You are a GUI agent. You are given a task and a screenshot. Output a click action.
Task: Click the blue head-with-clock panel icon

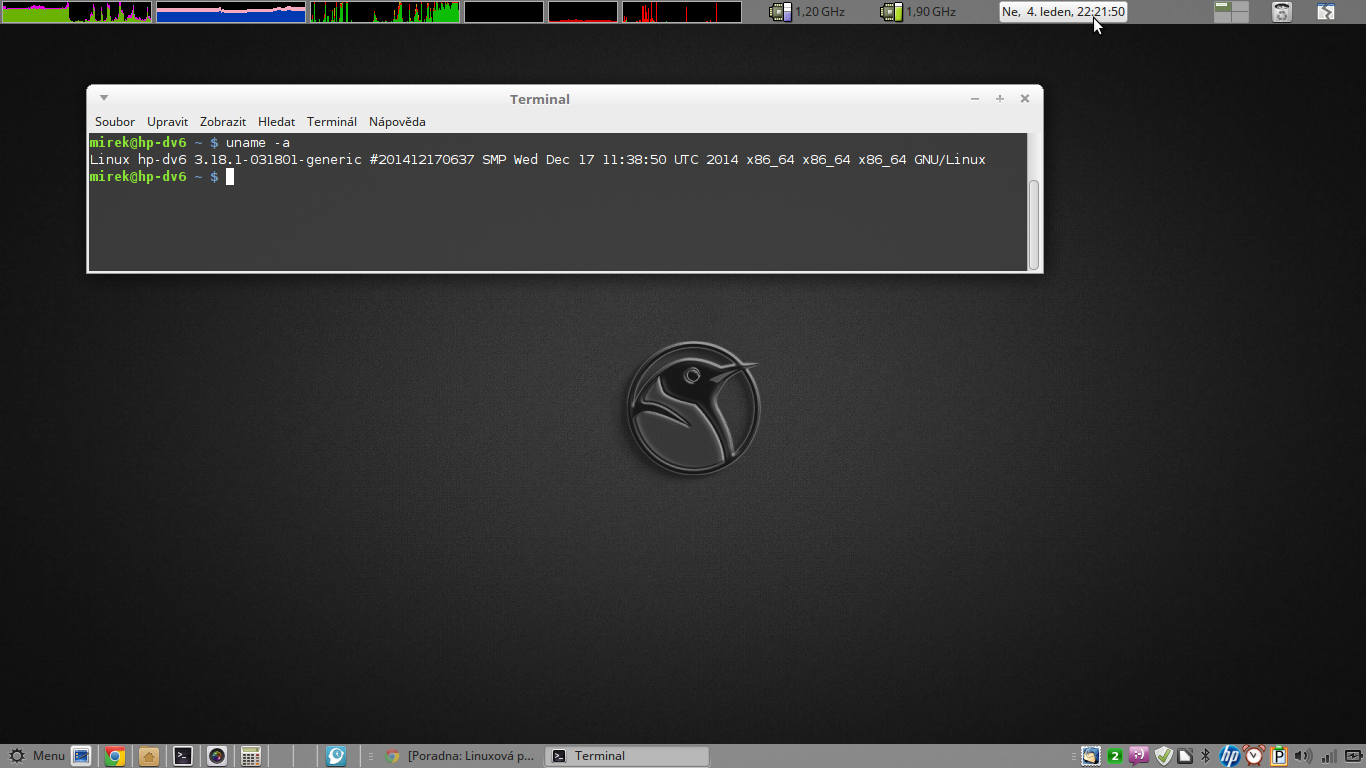(x=337, y=756)
